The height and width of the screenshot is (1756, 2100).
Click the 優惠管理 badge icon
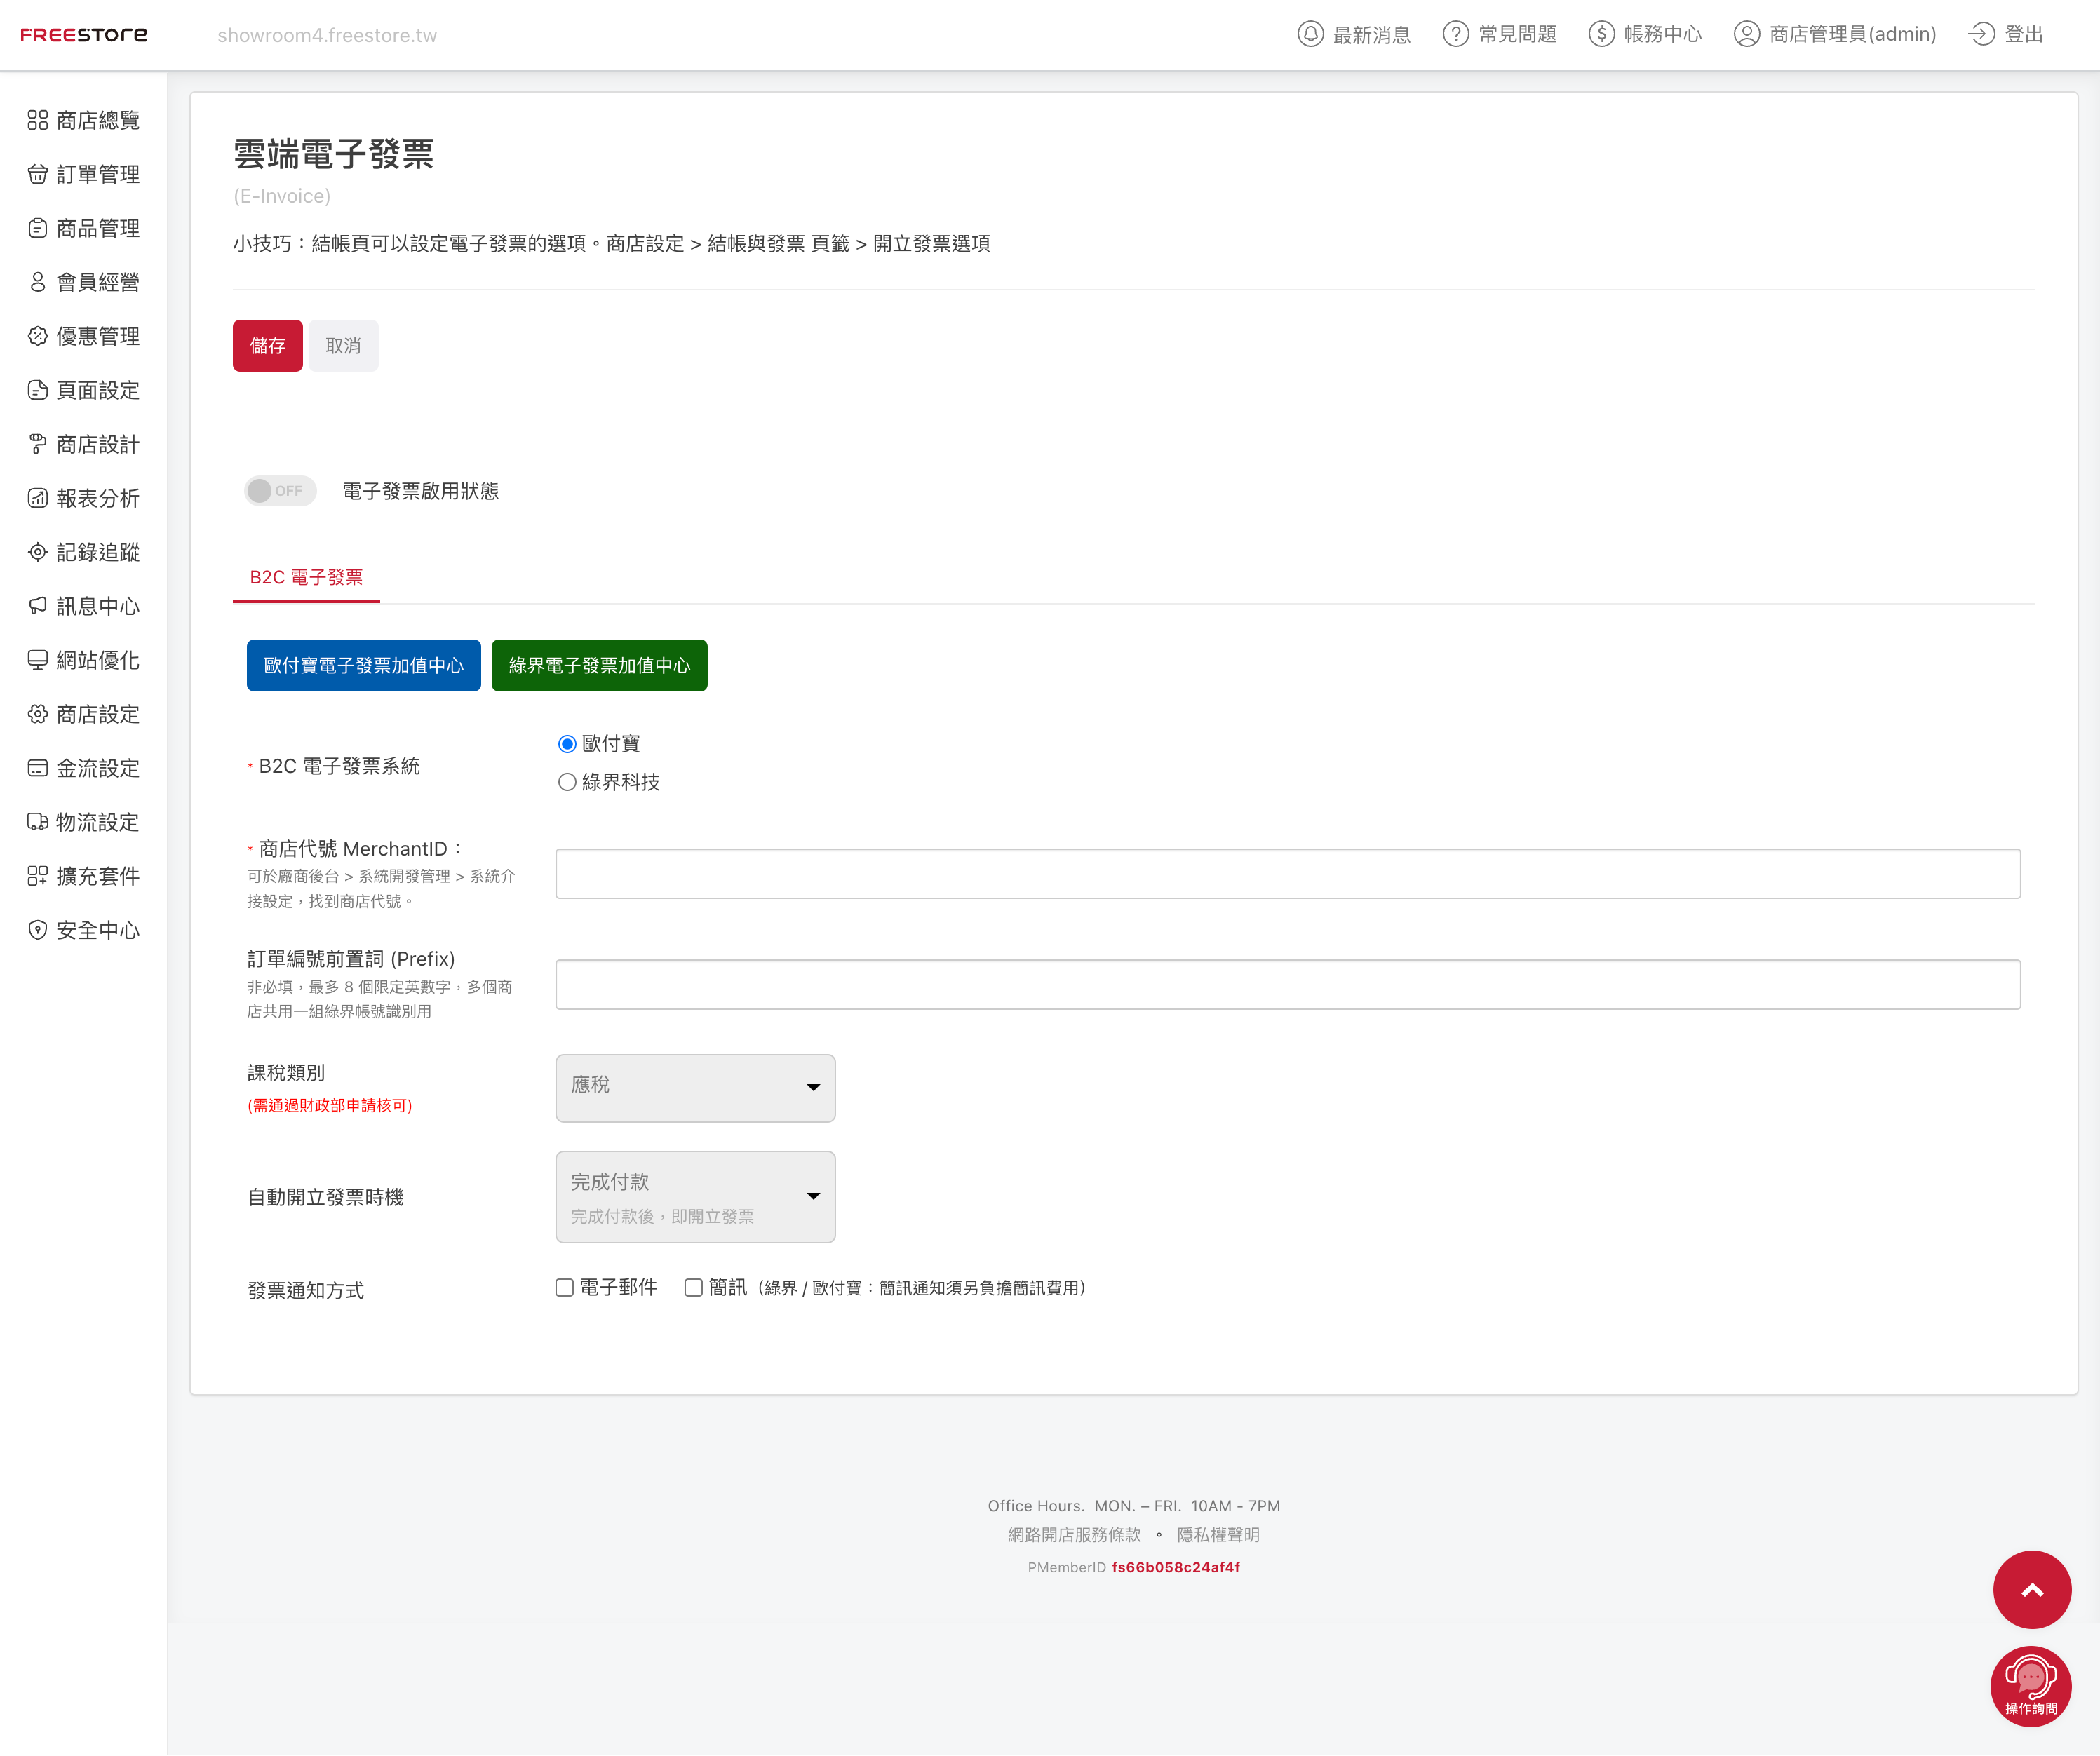tap(37, 336)
